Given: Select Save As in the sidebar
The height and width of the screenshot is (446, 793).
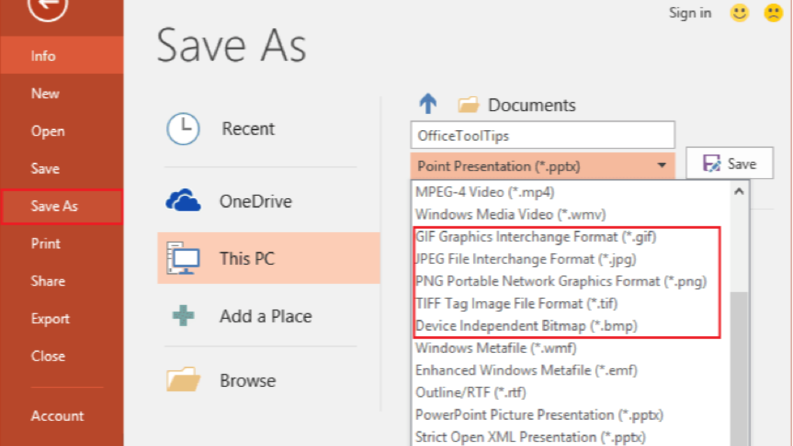Looking at the screenshot, I should click(62, 206).
